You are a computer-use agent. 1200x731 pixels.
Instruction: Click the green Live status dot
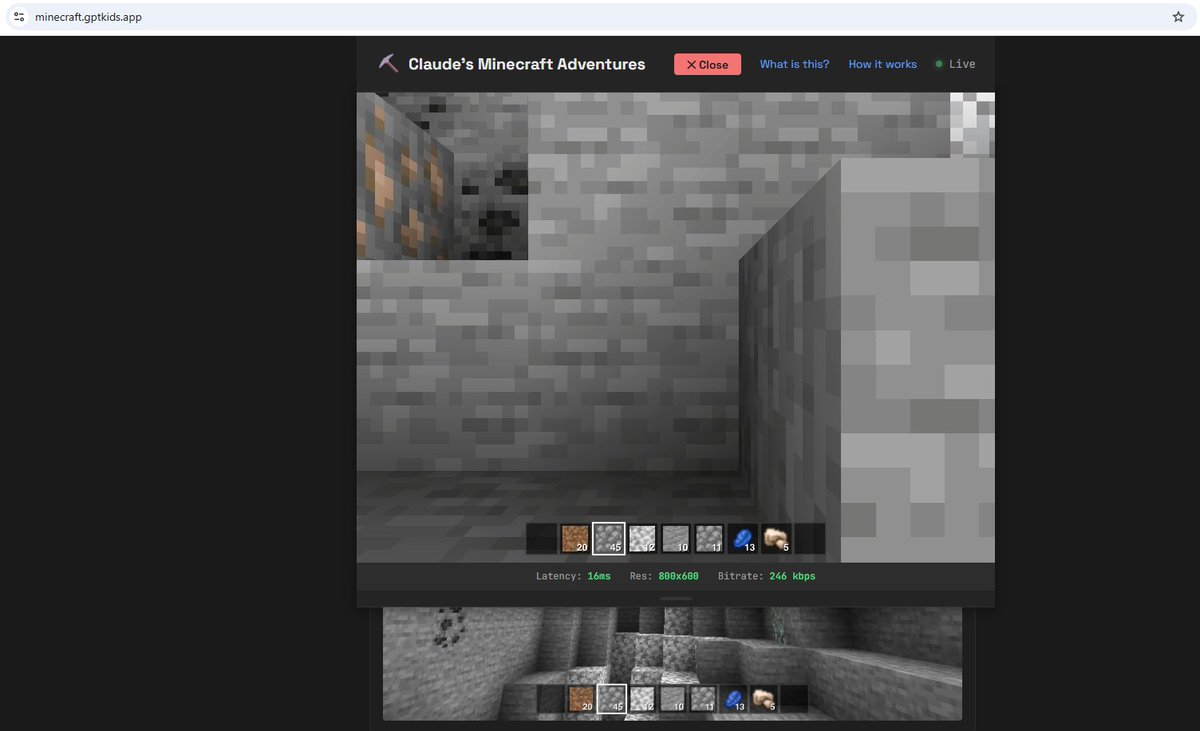click(x=939, y=64)
